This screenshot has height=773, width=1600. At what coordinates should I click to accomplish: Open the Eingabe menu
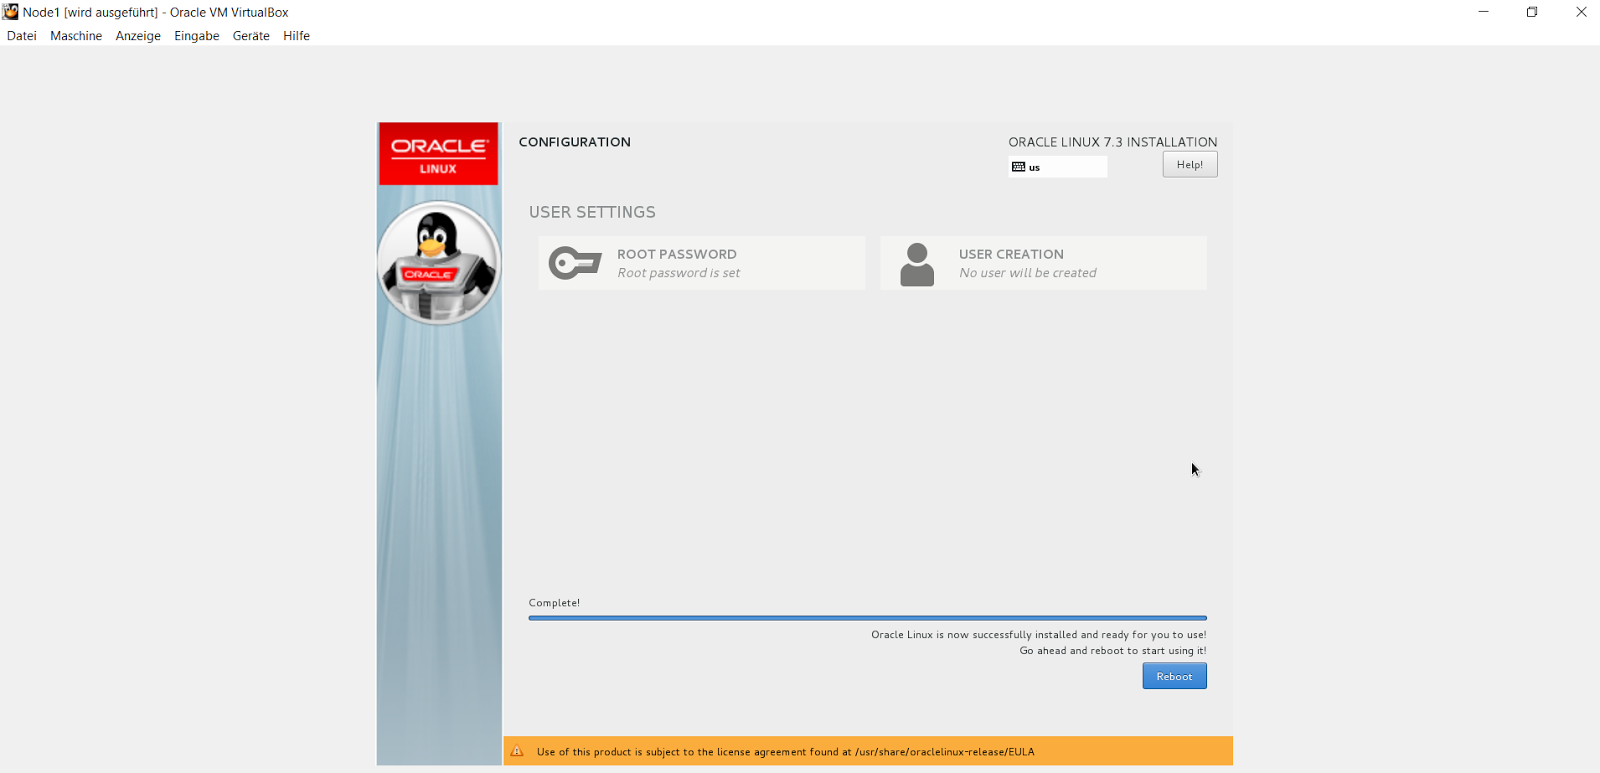196,36
